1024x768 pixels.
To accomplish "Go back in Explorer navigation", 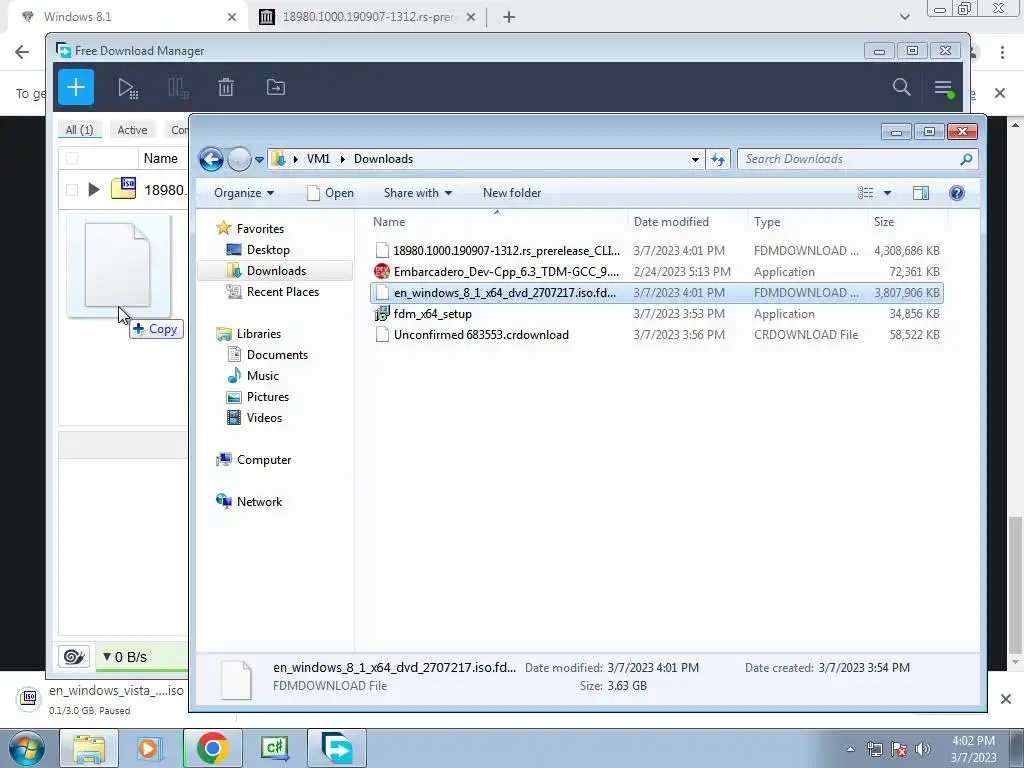I will [x=211, y=159].
